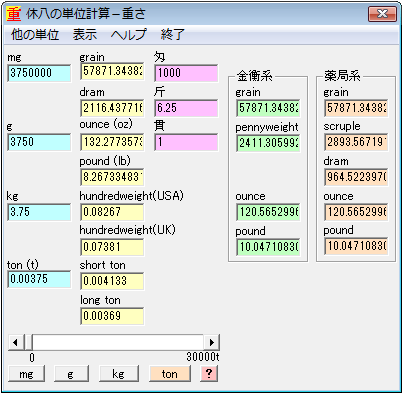
Task: Click the 金衡系 pound field
Action: (268, 247)
